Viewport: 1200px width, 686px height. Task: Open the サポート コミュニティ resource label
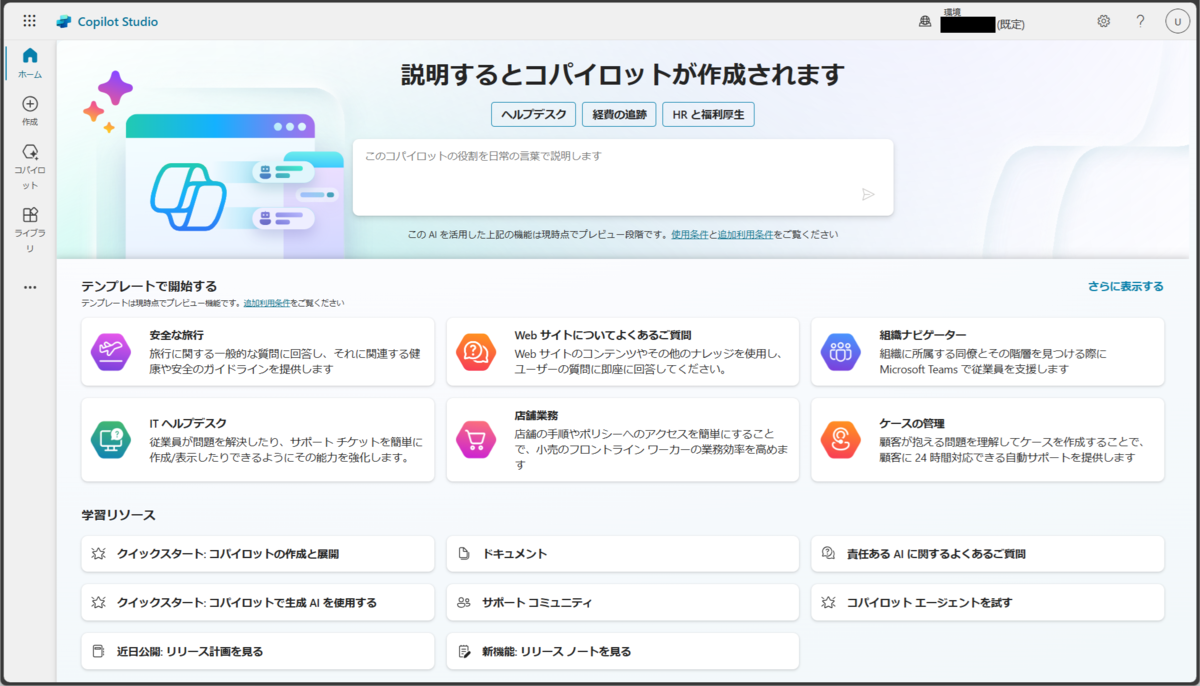pos(538,602)
